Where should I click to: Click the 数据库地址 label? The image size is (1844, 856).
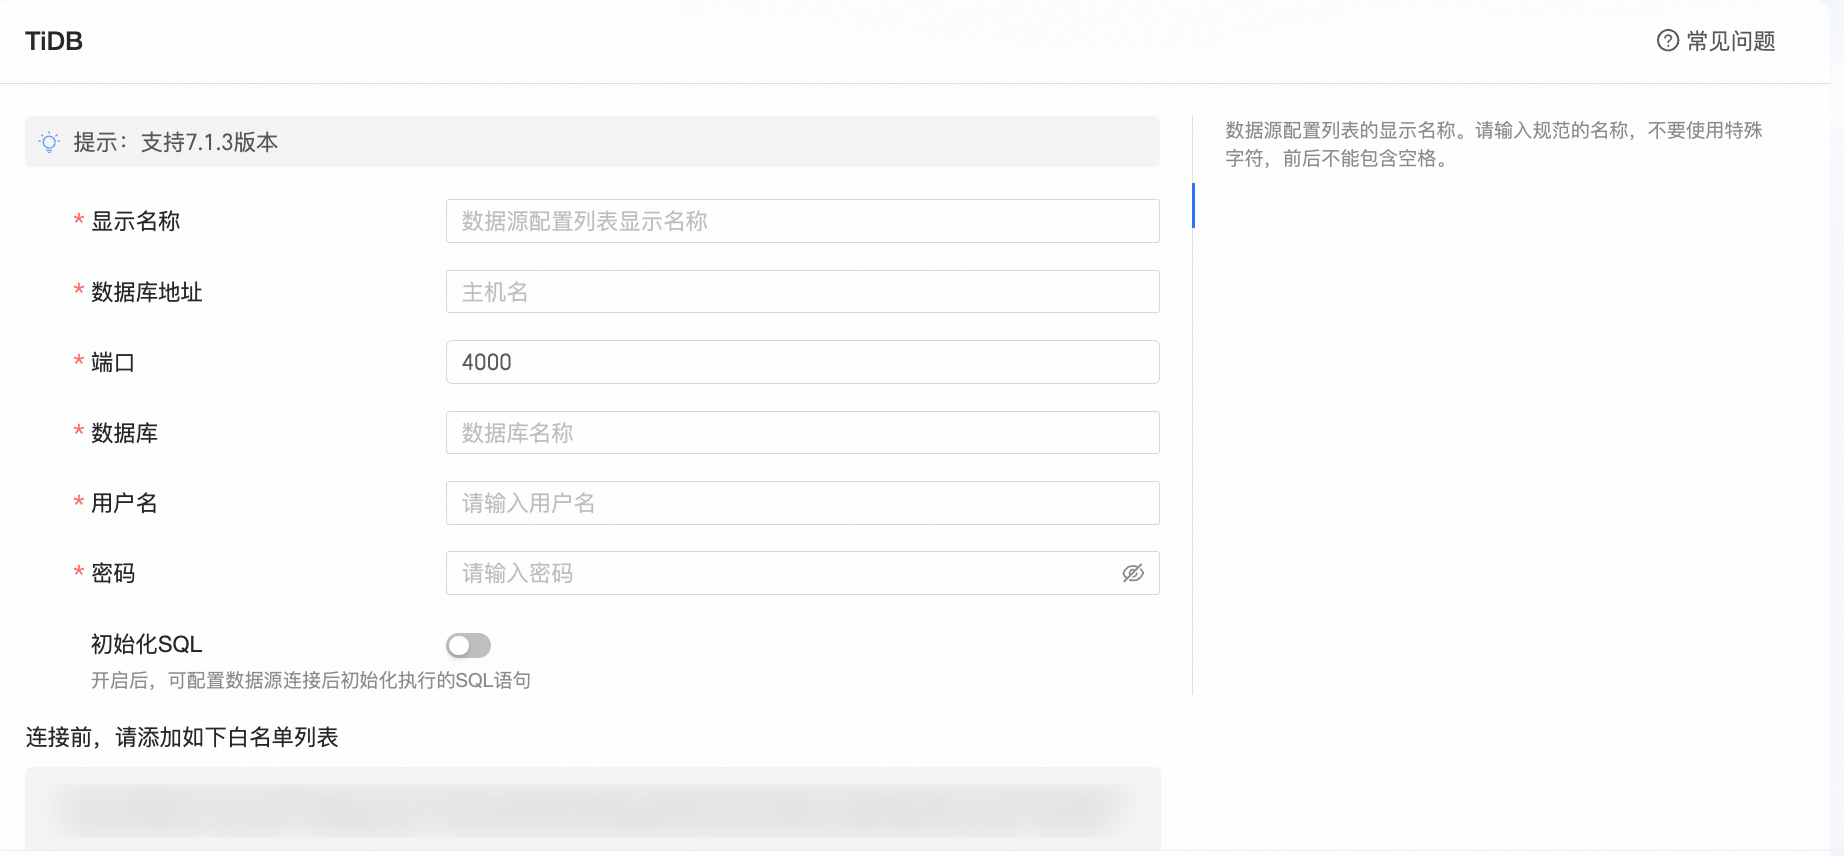147,292
